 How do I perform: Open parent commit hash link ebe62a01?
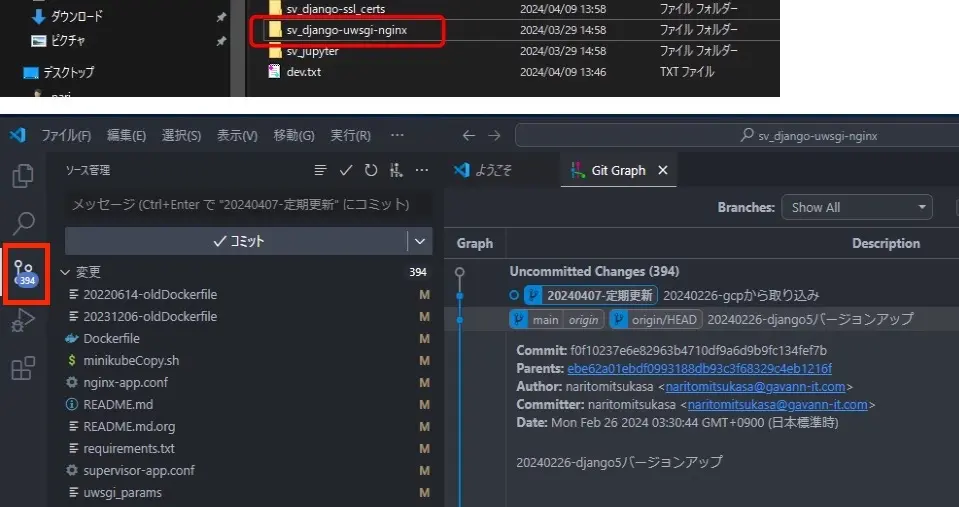pos(699,369)
